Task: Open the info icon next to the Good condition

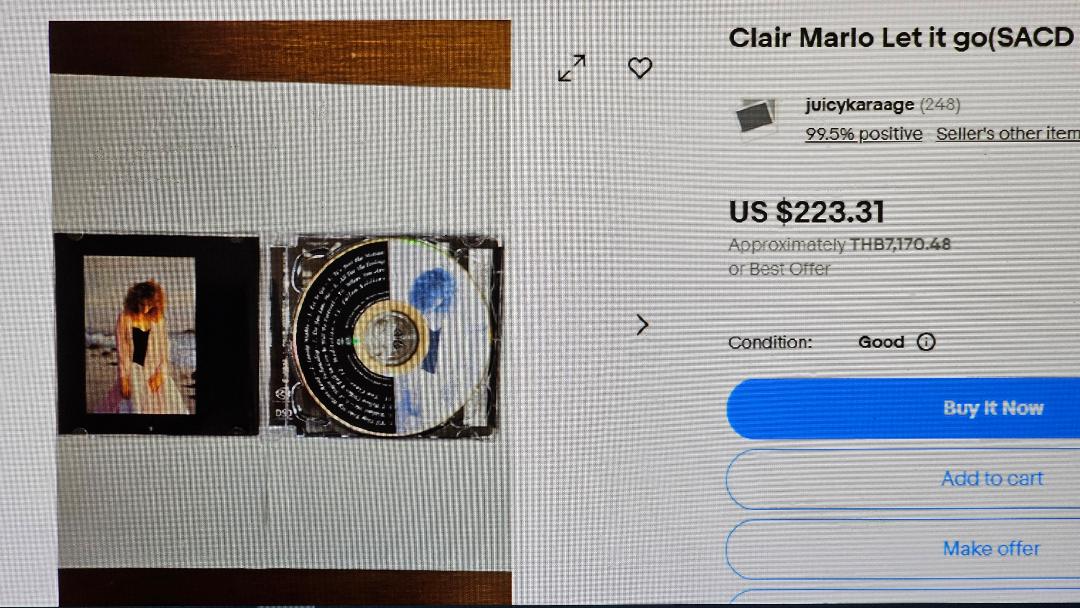Action: 926,342
